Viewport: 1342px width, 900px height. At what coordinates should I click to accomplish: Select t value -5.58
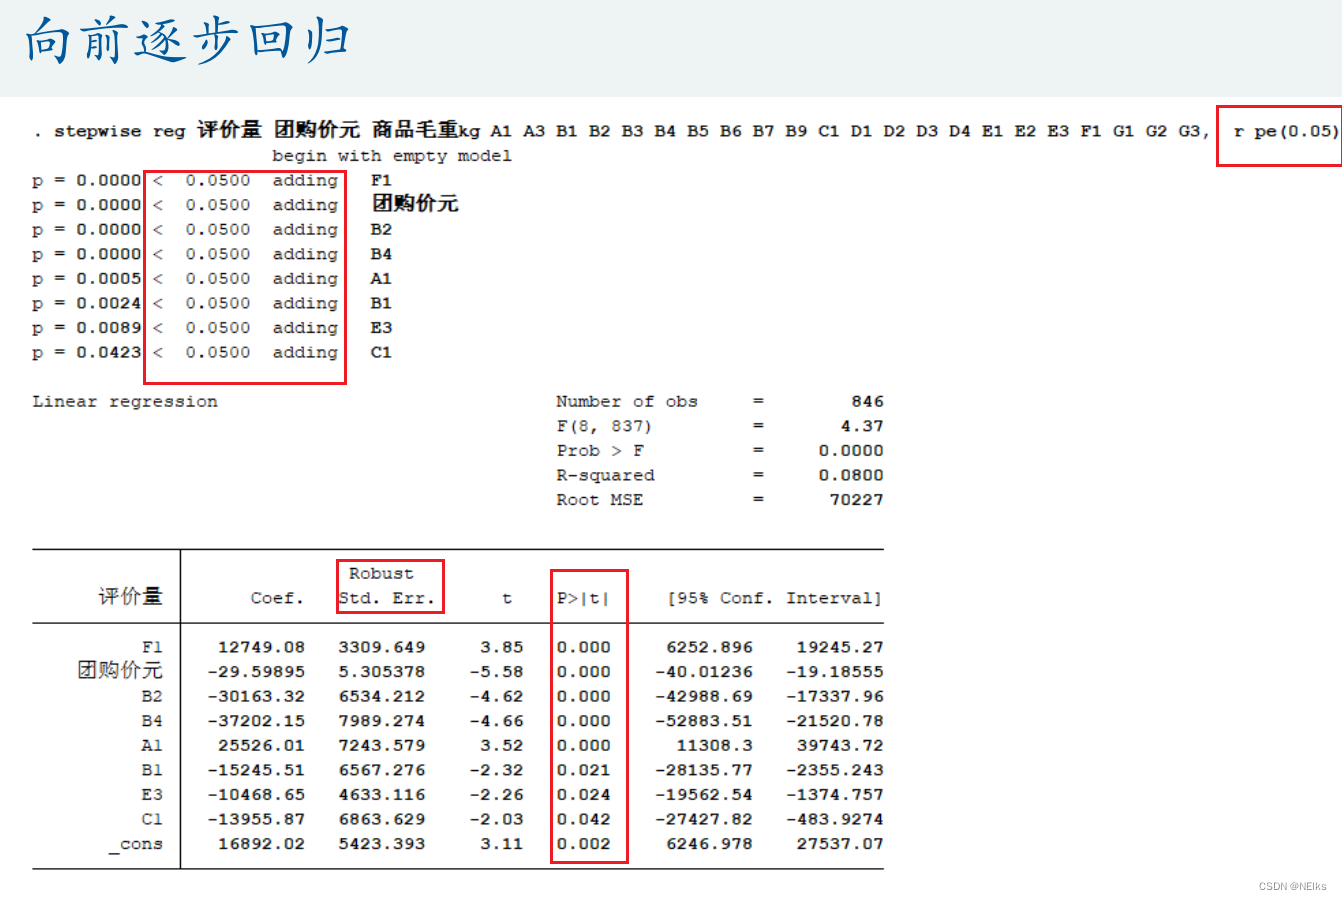(496, 672)
